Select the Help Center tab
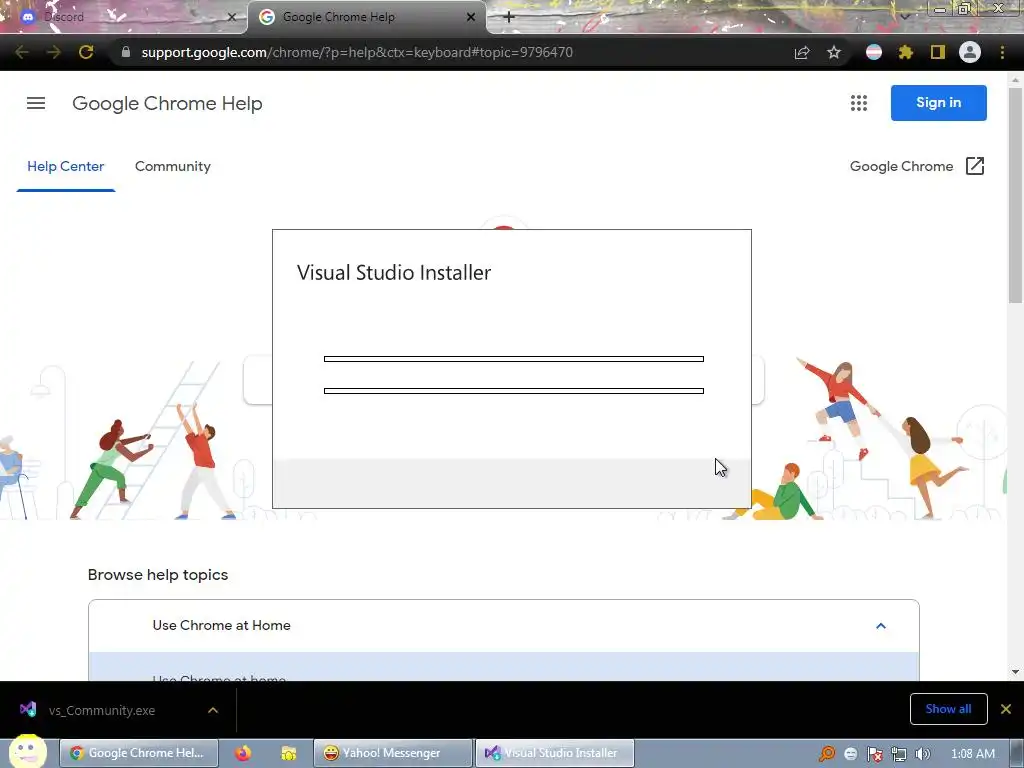 click(x=65, y=167)
